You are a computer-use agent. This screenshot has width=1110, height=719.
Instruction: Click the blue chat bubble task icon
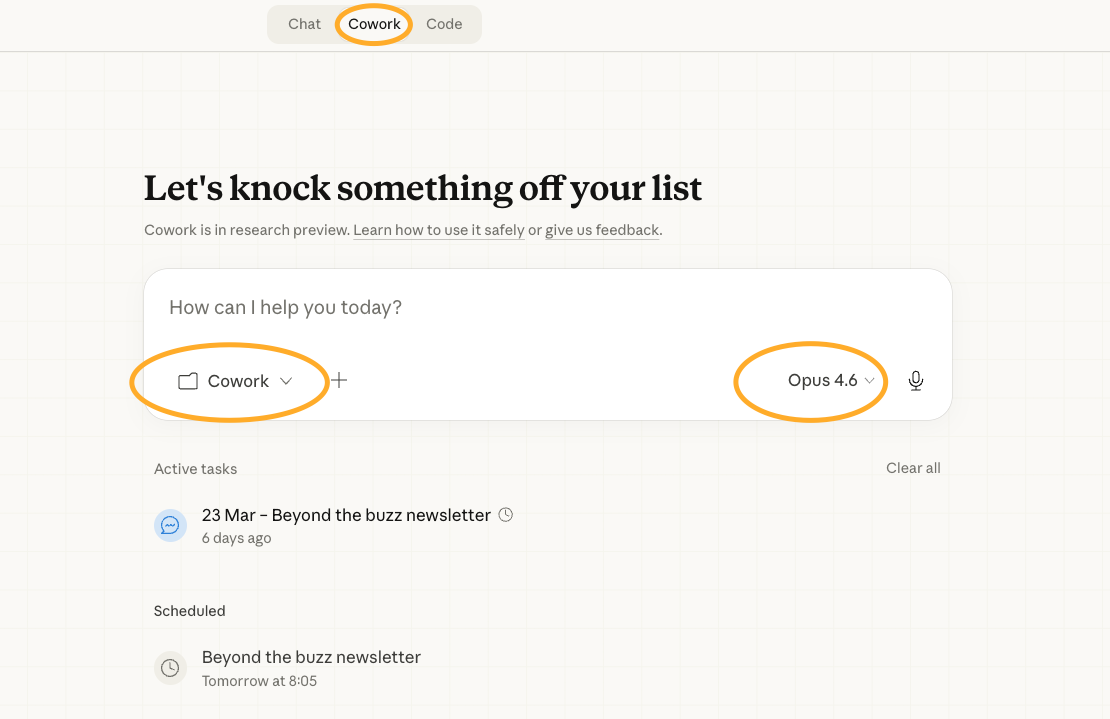(x=170, y=525)
